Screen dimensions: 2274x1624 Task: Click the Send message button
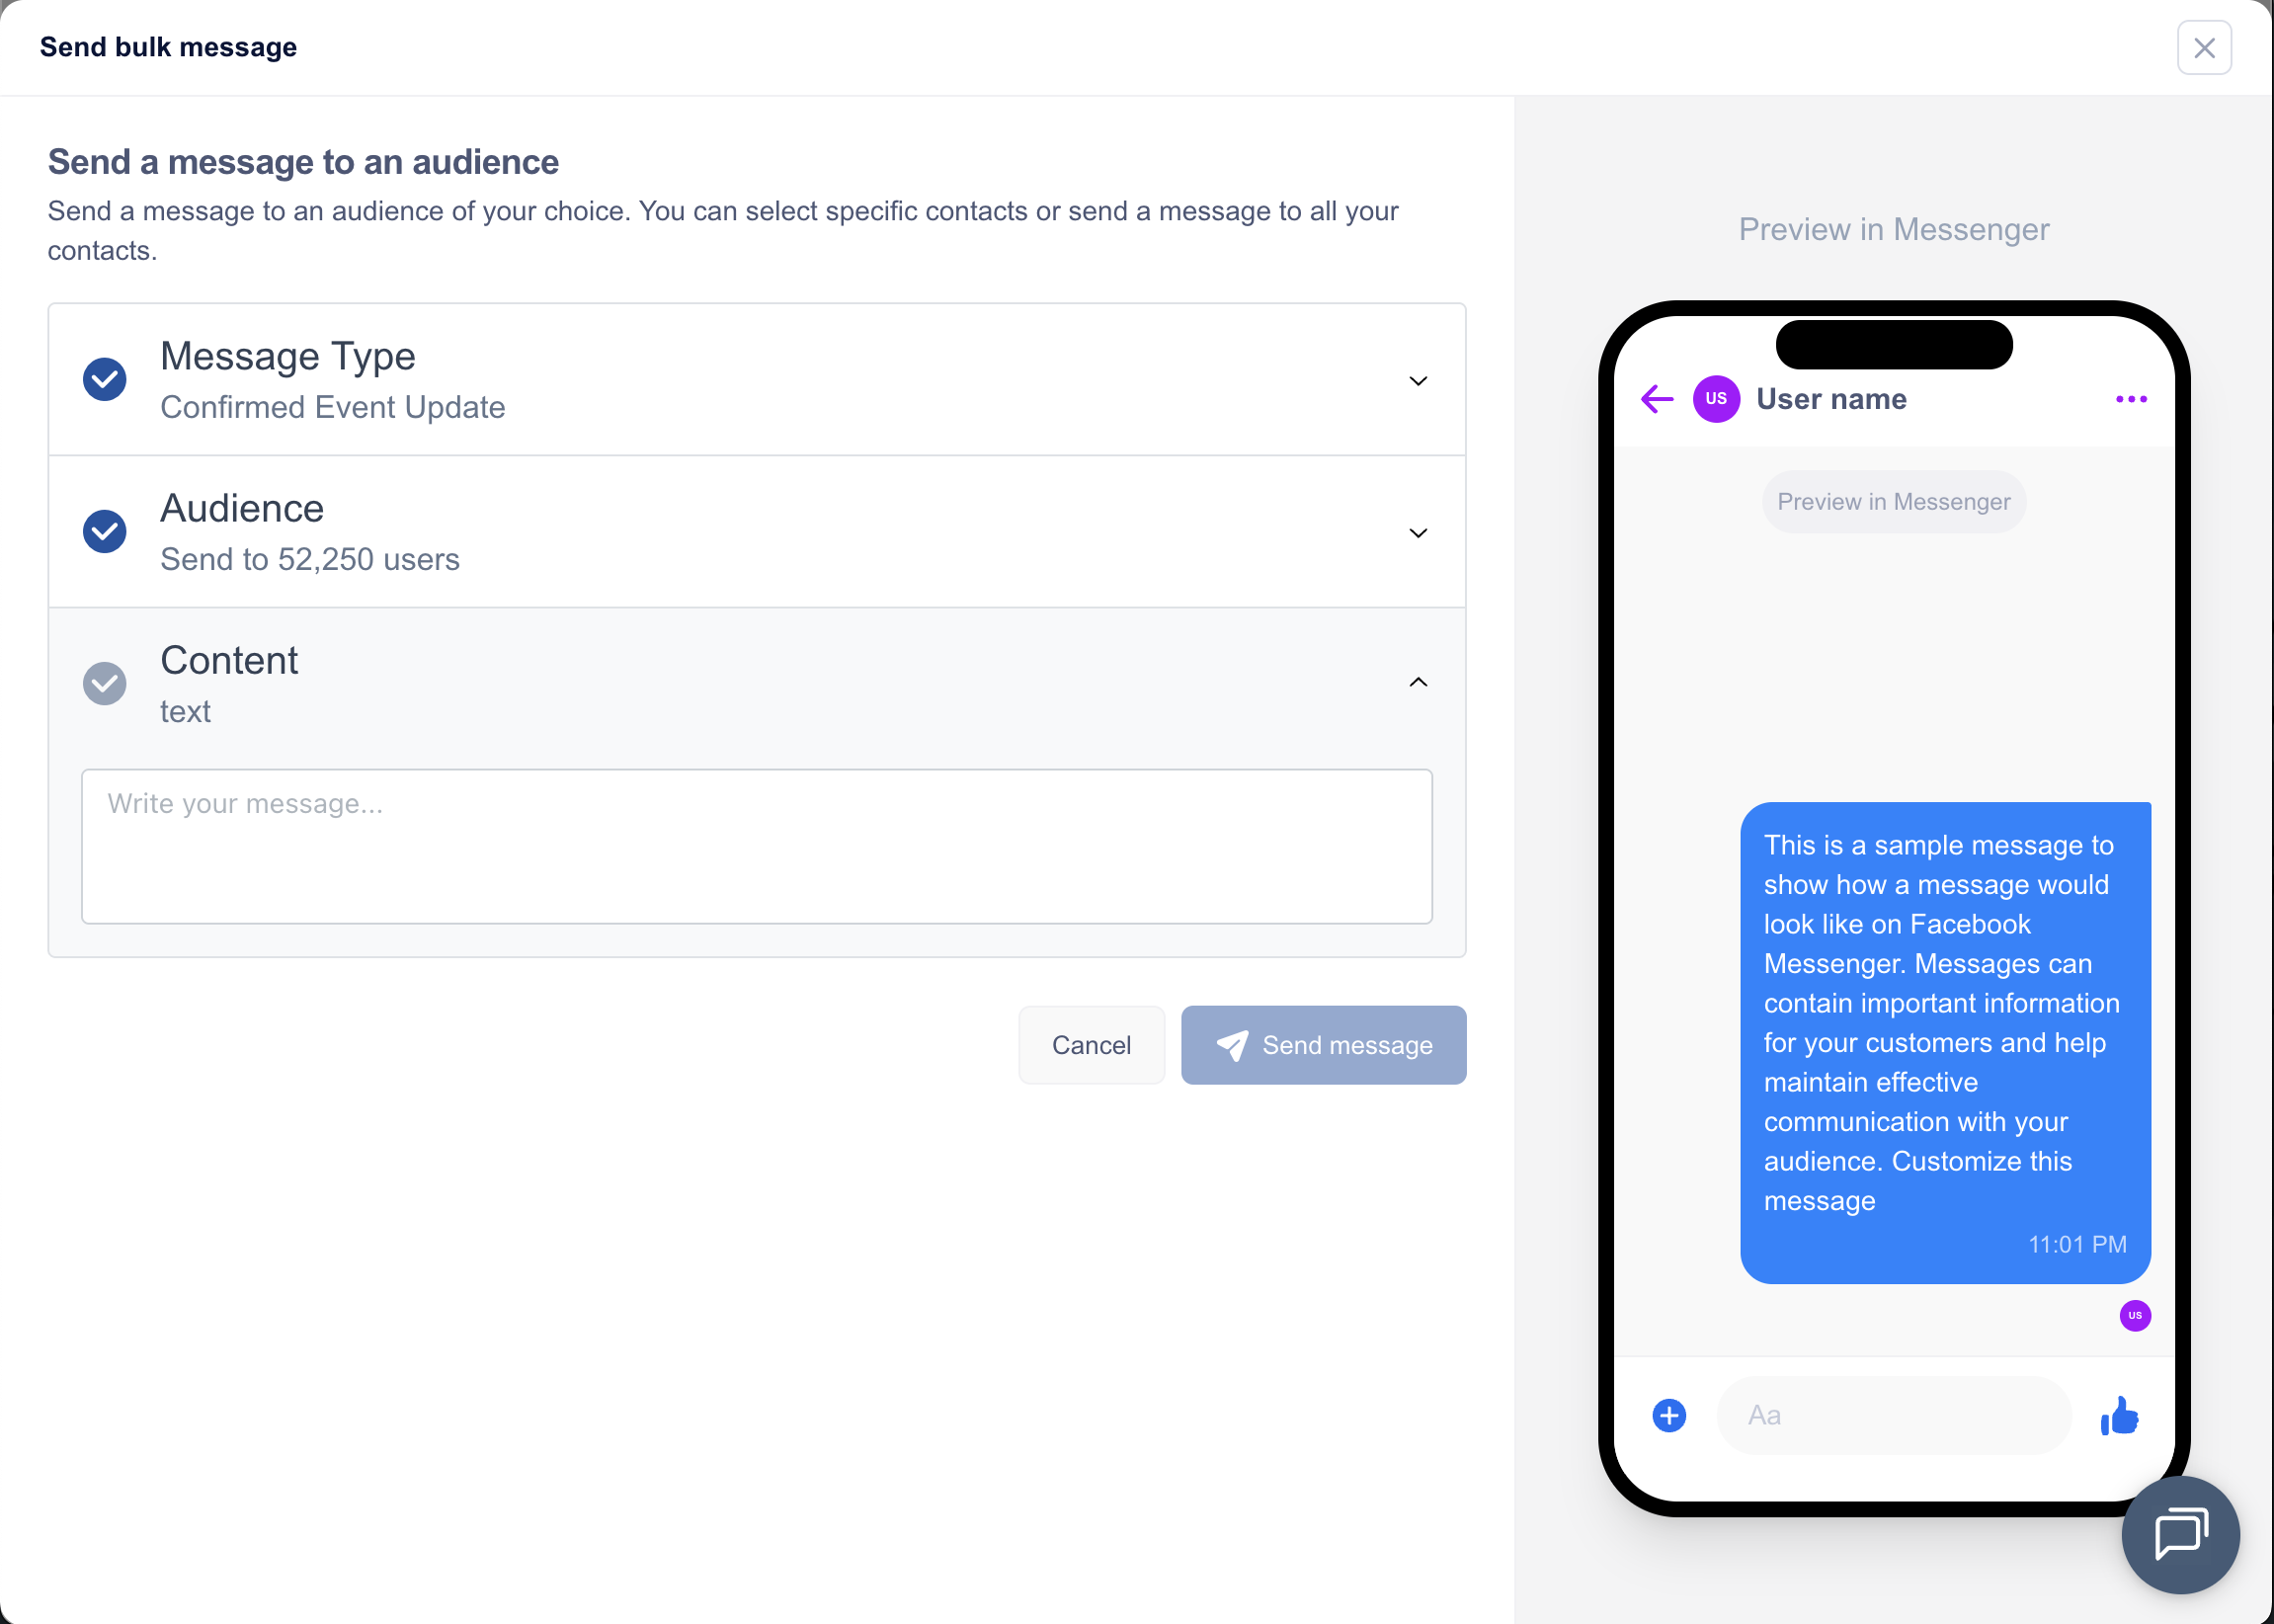1323,1045
